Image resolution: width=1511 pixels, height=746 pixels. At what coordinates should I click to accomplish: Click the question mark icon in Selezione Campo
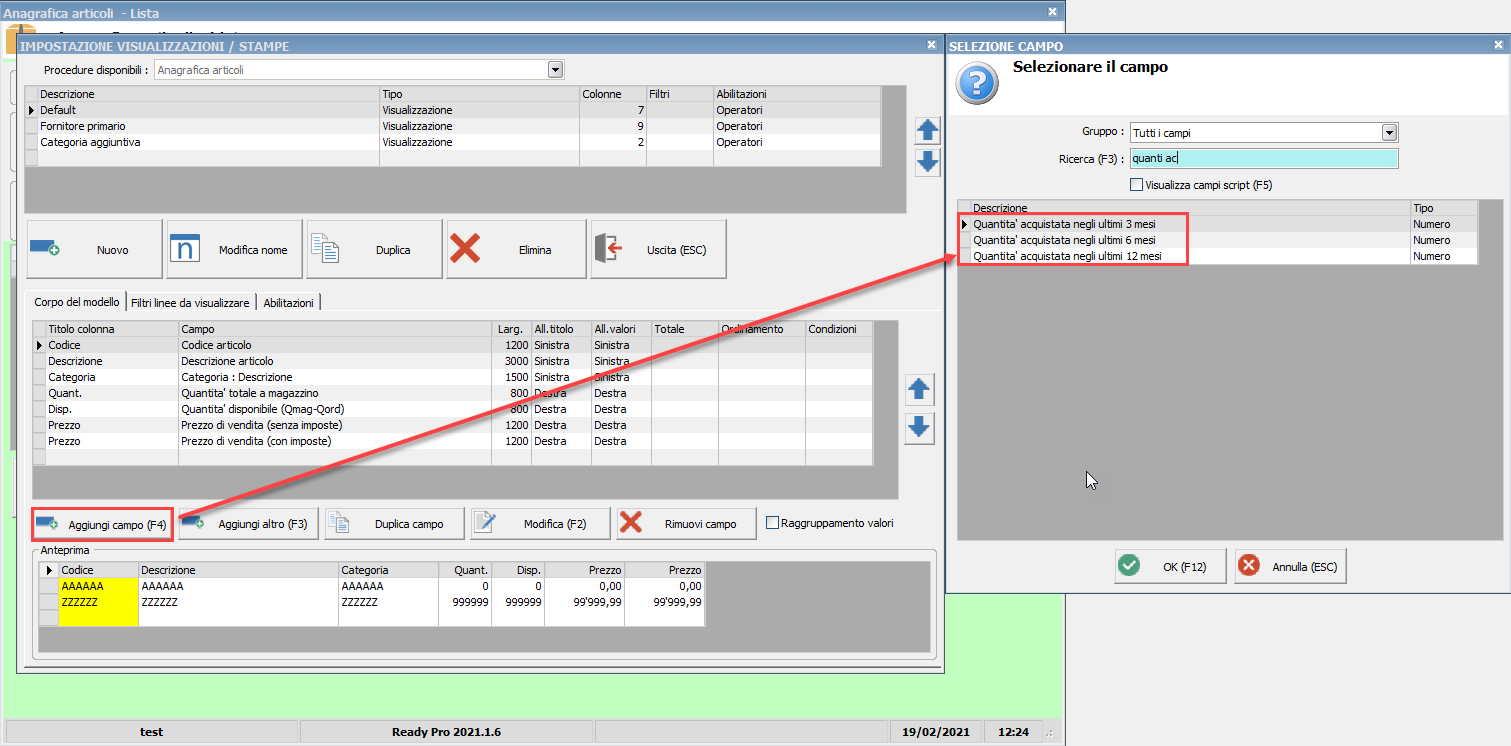point(977,83)
